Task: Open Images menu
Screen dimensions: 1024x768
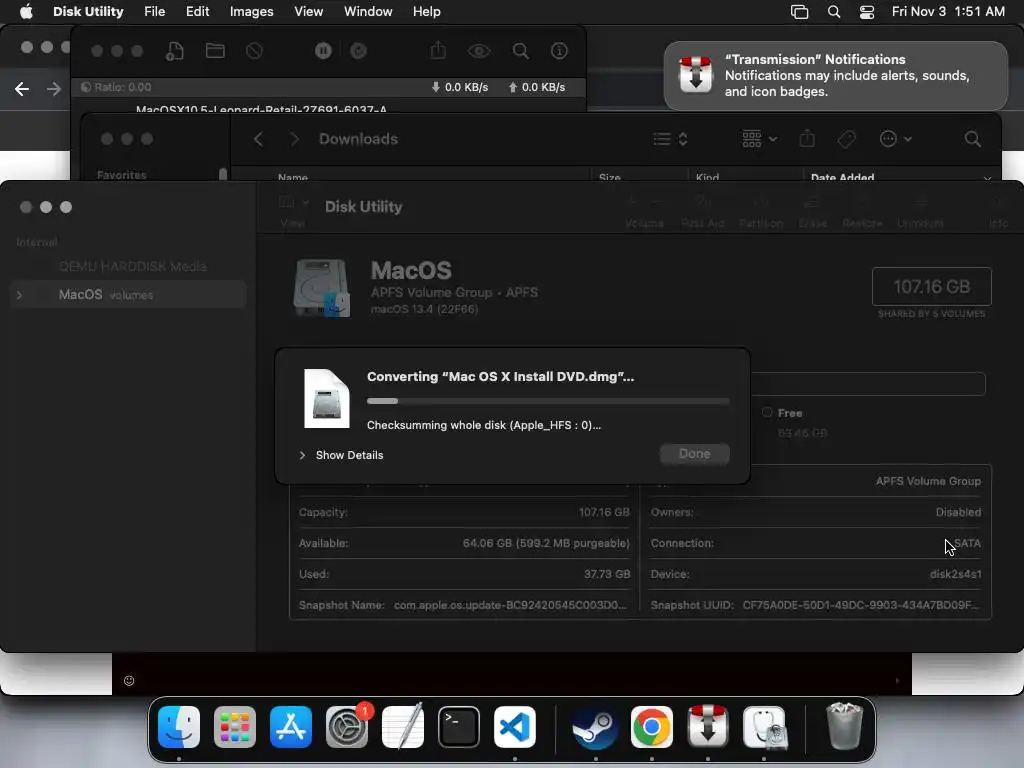Action: coord(251,12)
